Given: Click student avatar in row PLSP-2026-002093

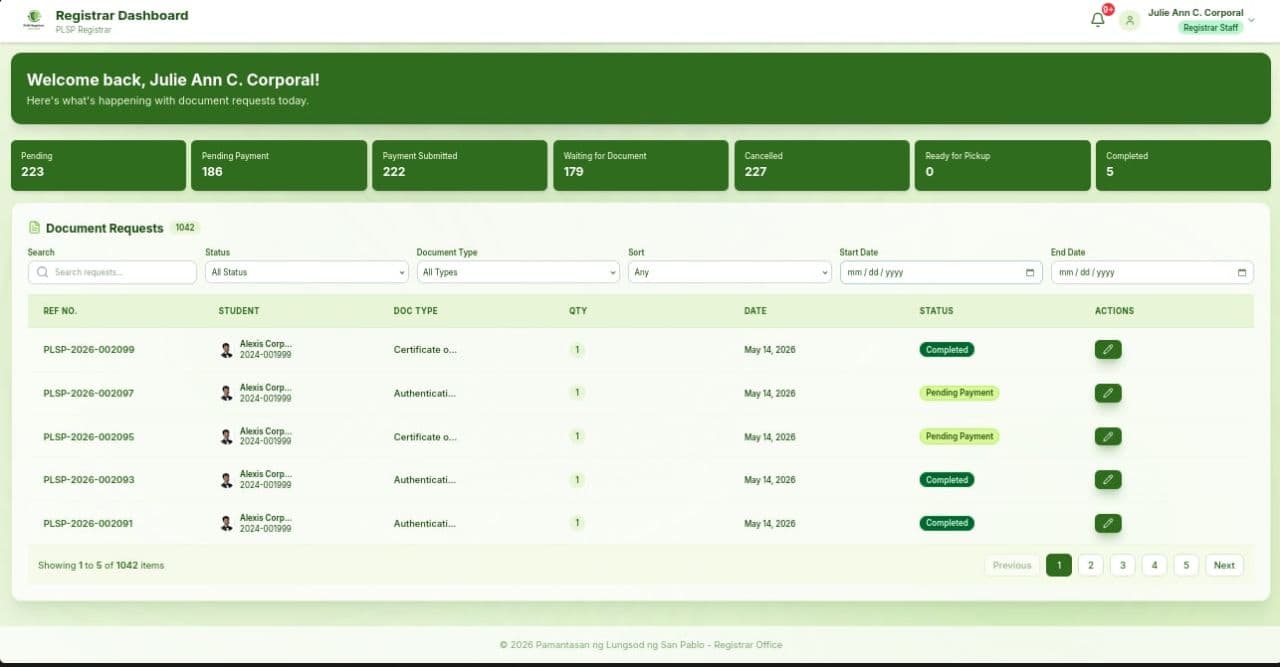Looking at the screenshot, I should (227, 480).
